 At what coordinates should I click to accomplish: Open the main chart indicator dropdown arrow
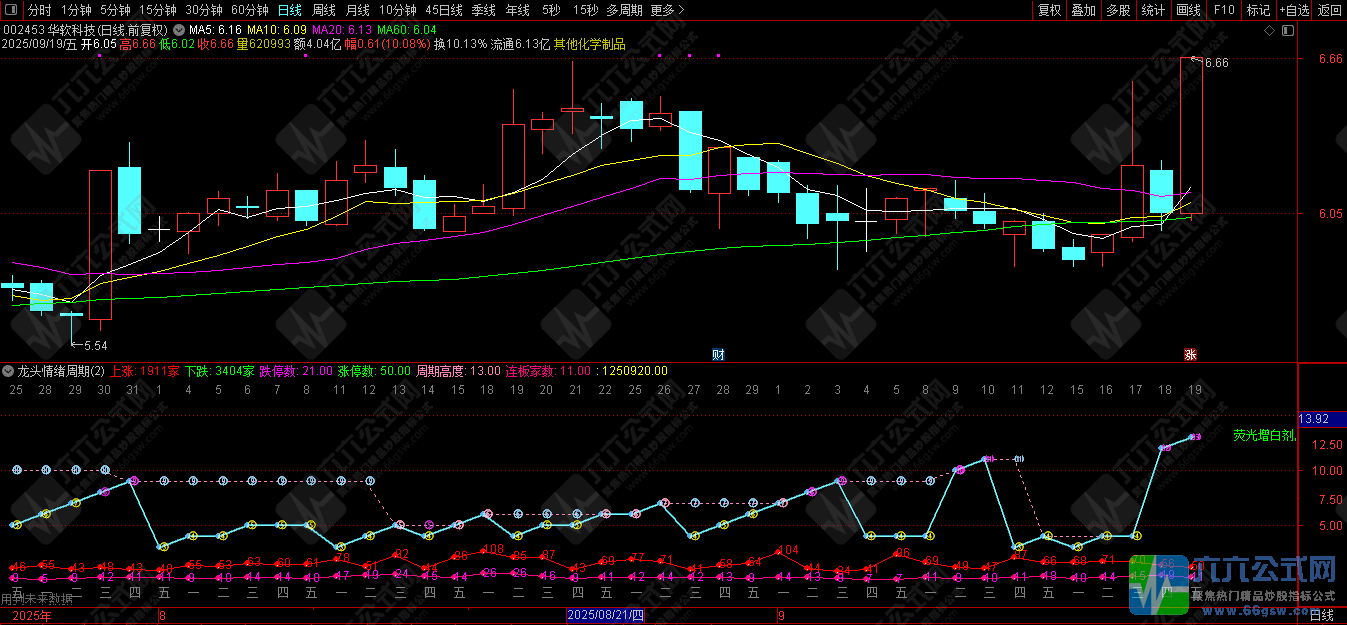click(x=179, y=31)
